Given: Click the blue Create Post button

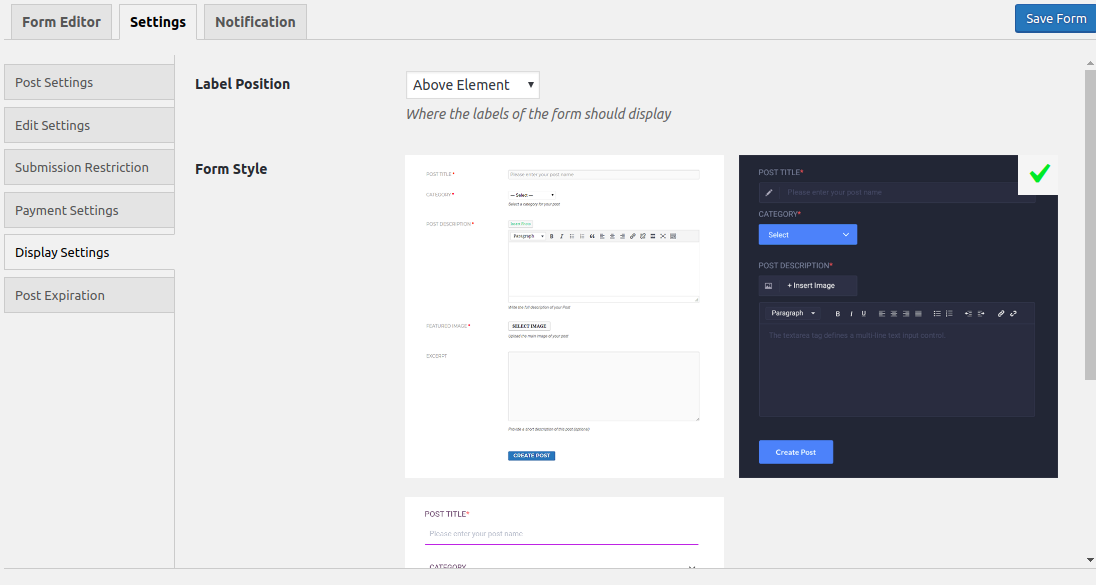Looking at the screenshot, I should point(795,452).
